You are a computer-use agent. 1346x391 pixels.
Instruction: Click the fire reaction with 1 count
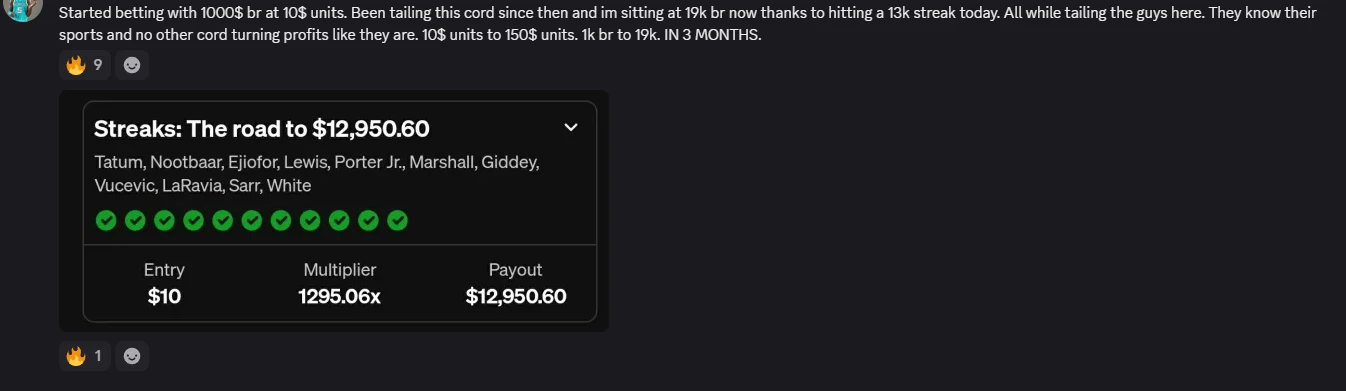(85, 355)
